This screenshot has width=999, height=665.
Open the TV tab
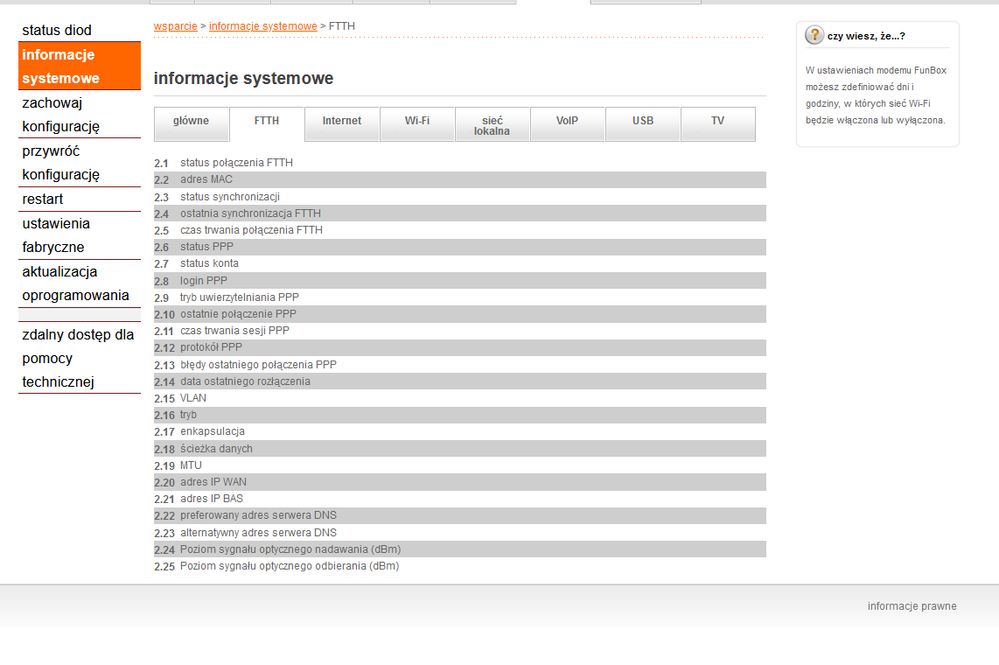point(718,121)
